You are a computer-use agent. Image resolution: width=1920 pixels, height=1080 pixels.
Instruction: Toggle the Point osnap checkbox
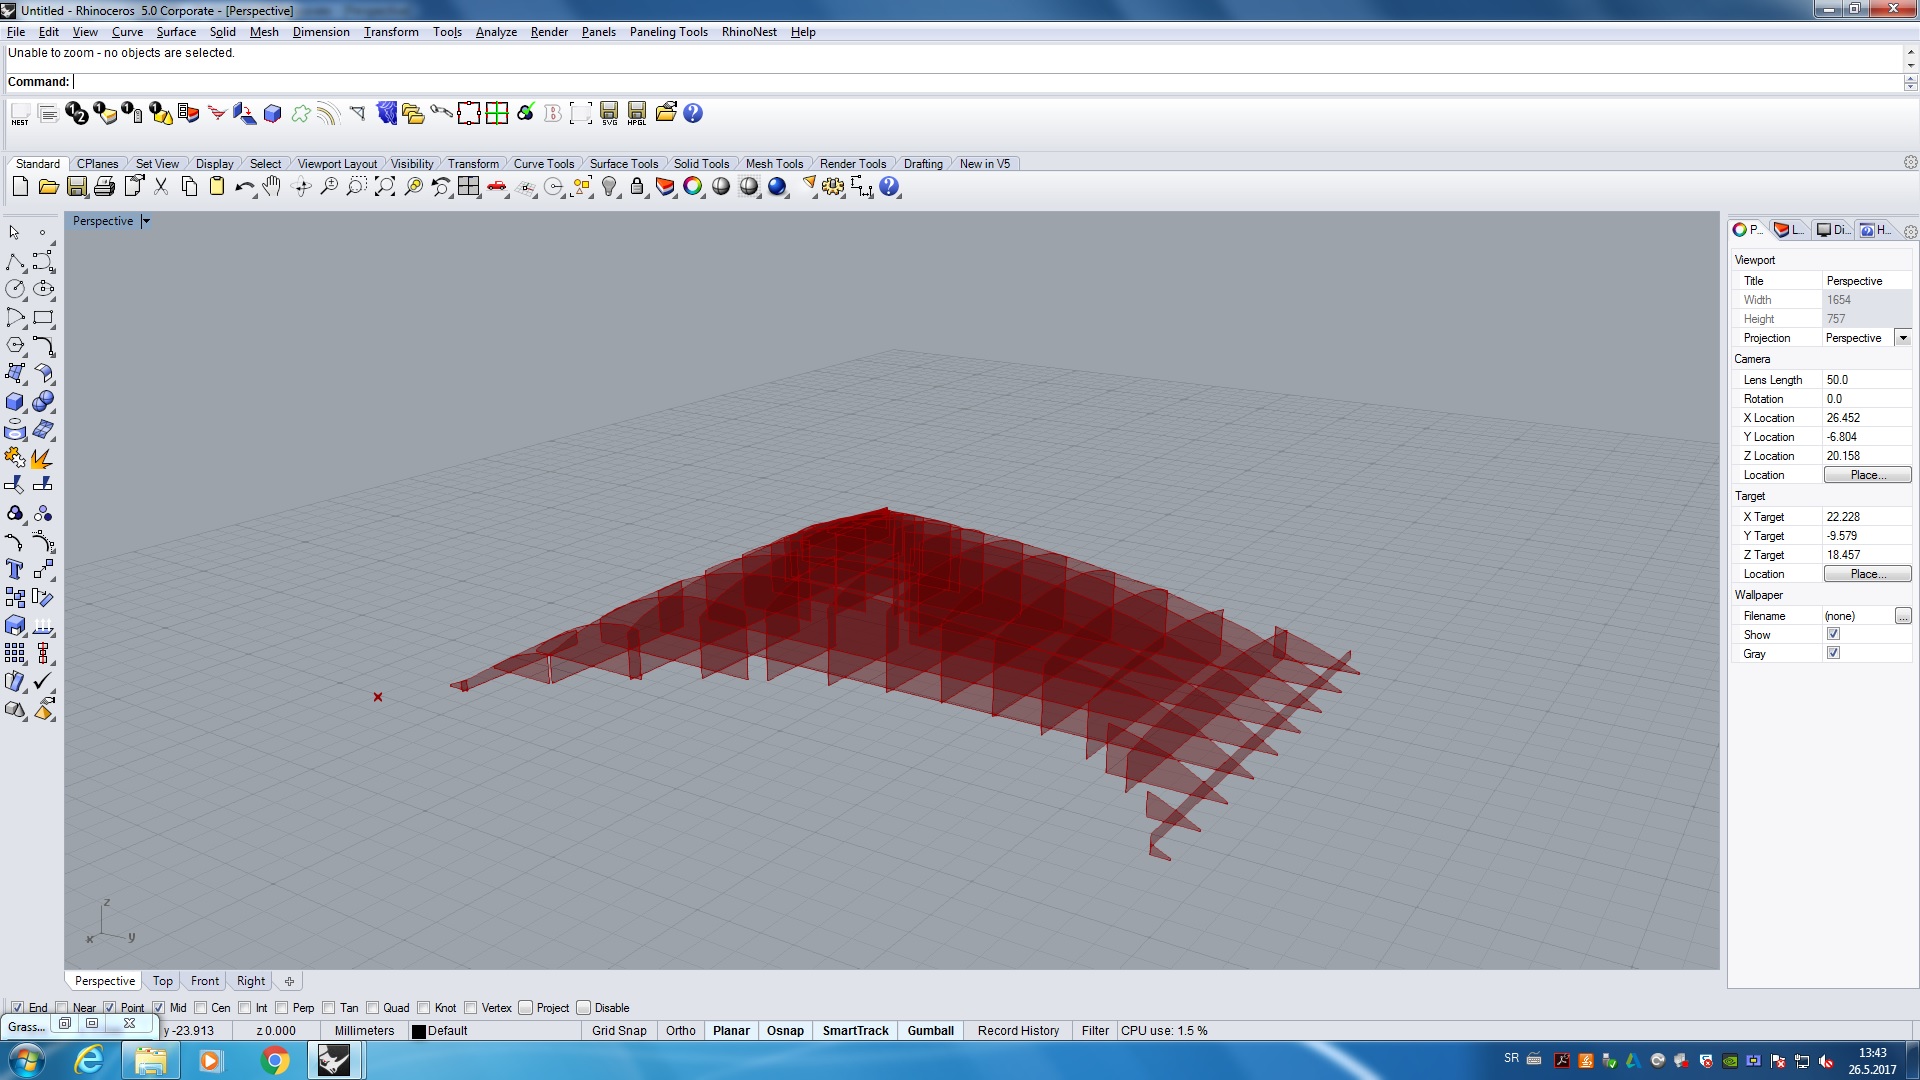(x=110, y=1008)
